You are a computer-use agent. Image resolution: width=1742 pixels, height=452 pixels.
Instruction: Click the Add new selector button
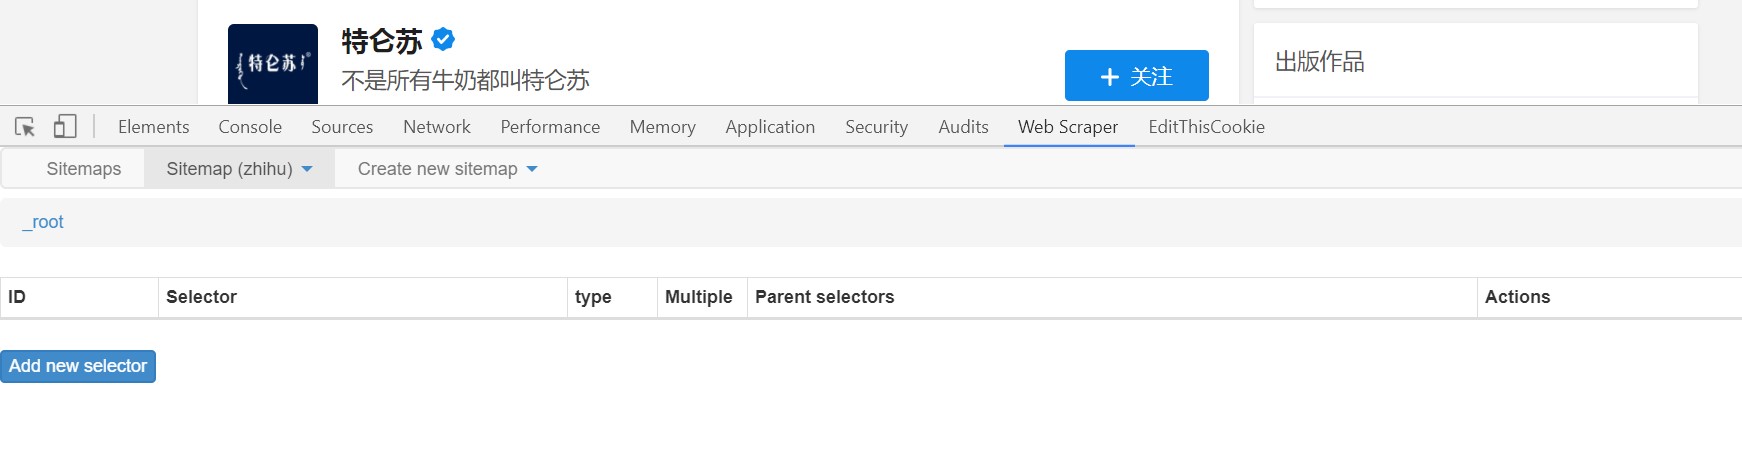tap(78, 366)
